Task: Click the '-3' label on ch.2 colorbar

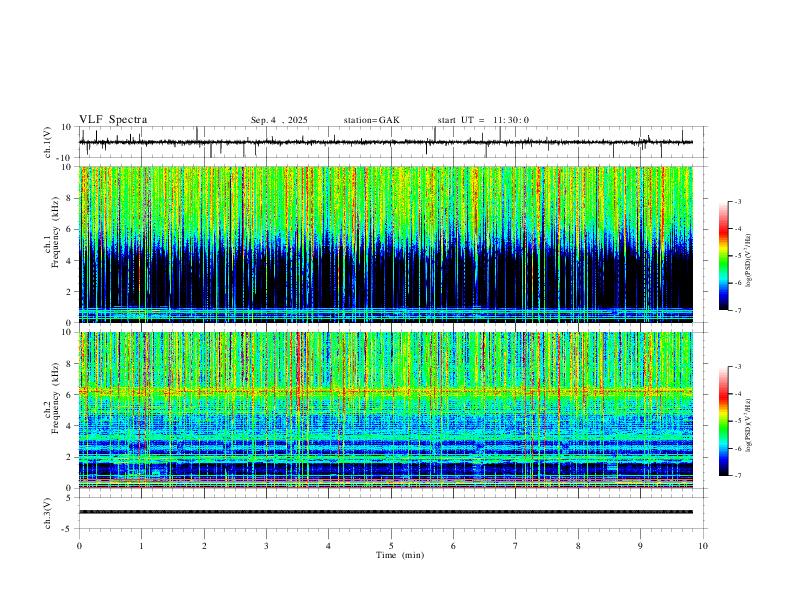Action: pyautogui.click(x=738, y=367)
